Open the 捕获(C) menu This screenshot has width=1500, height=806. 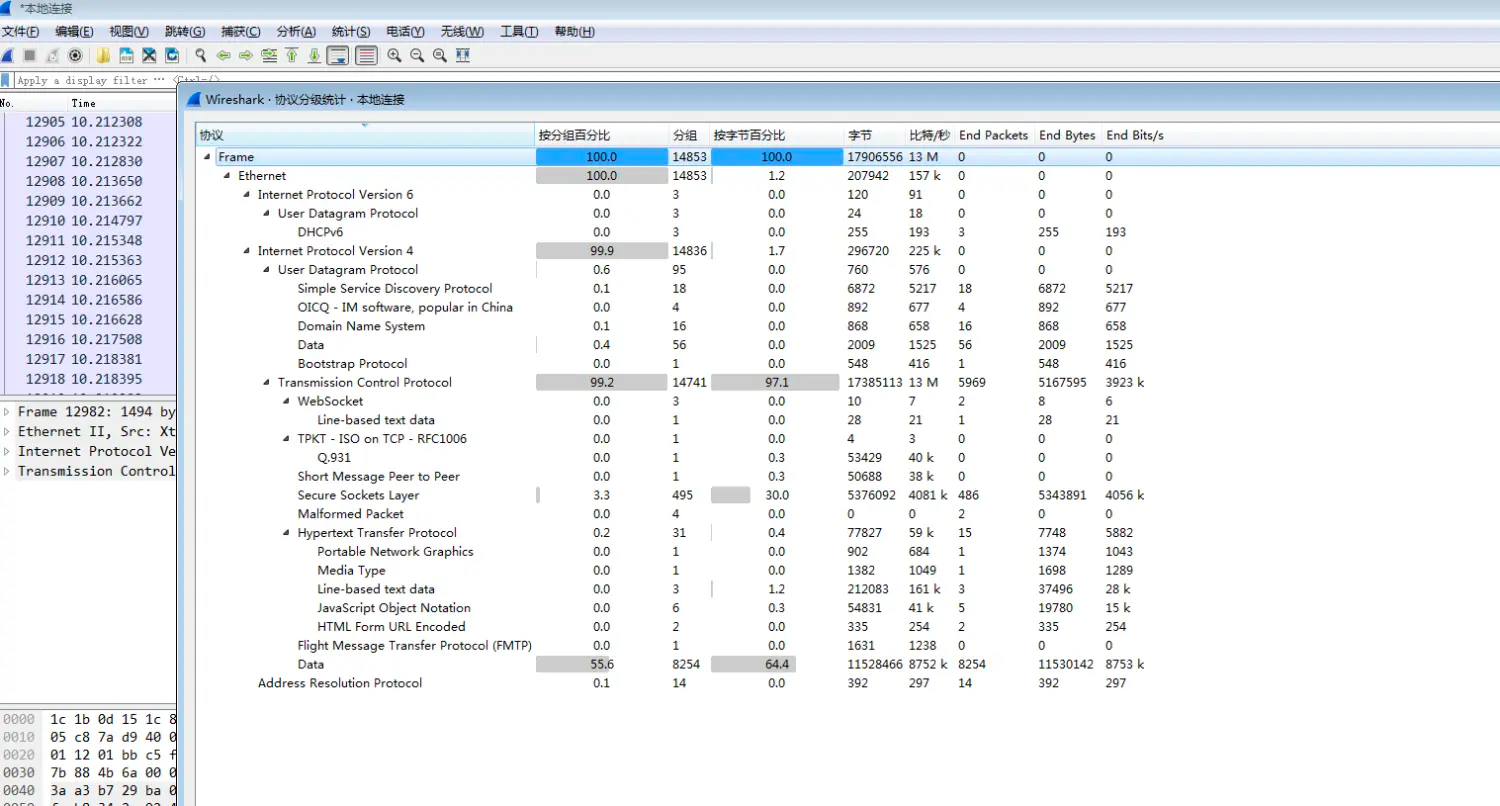point(240,31)
